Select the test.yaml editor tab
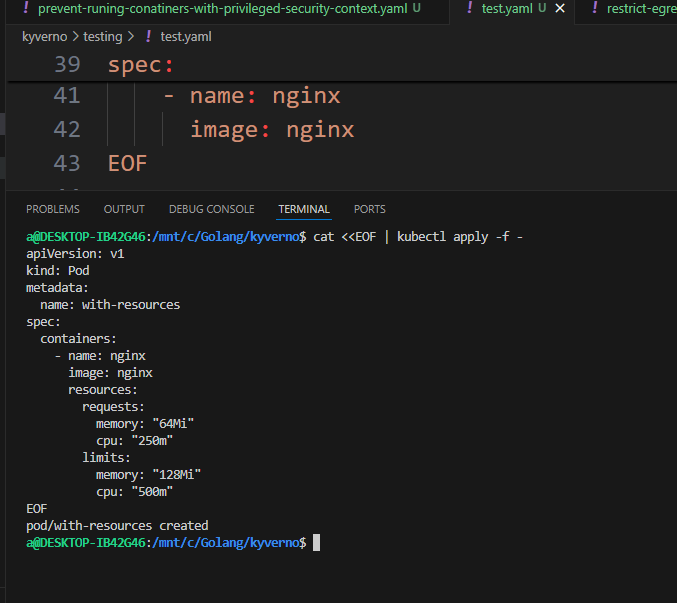677x603 pixels. (x=507, y=8)
